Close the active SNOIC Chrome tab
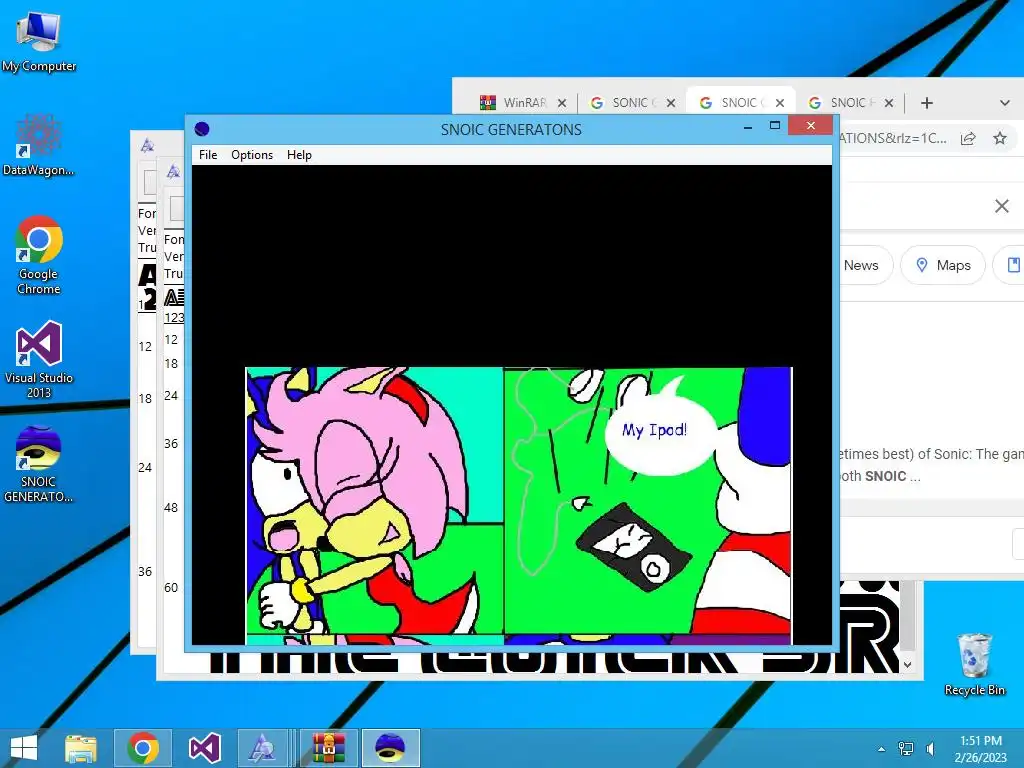Screen dimensions: 1024x768 coord(780,103)
